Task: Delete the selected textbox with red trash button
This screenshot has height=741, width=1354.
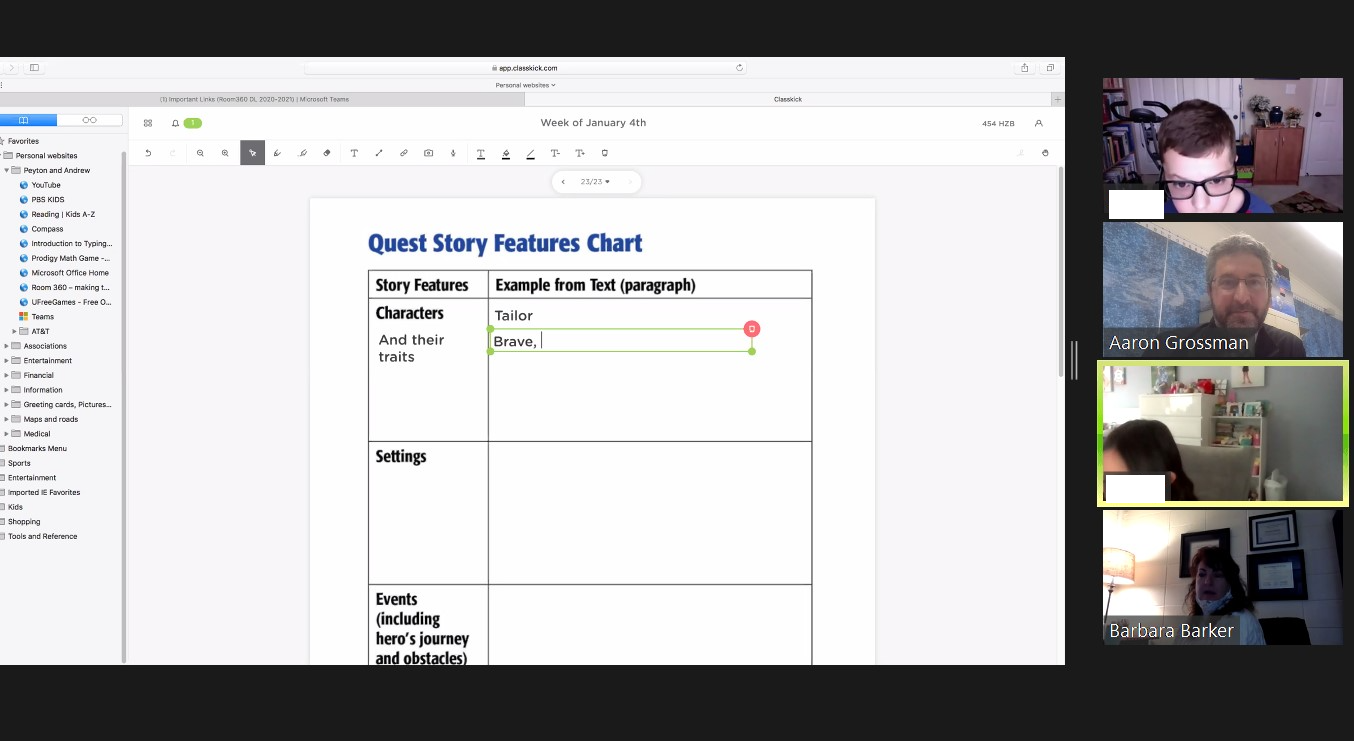Action: (x=752, y=329)
